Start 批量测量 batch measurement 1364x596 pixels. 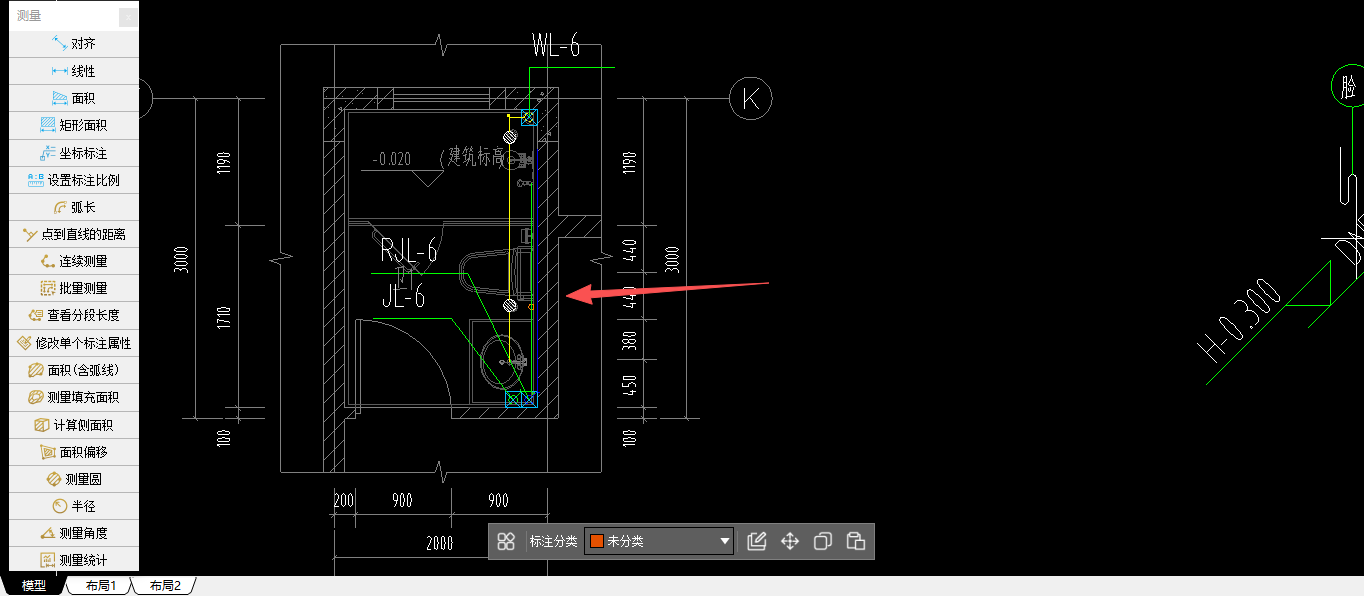(73, 288)
